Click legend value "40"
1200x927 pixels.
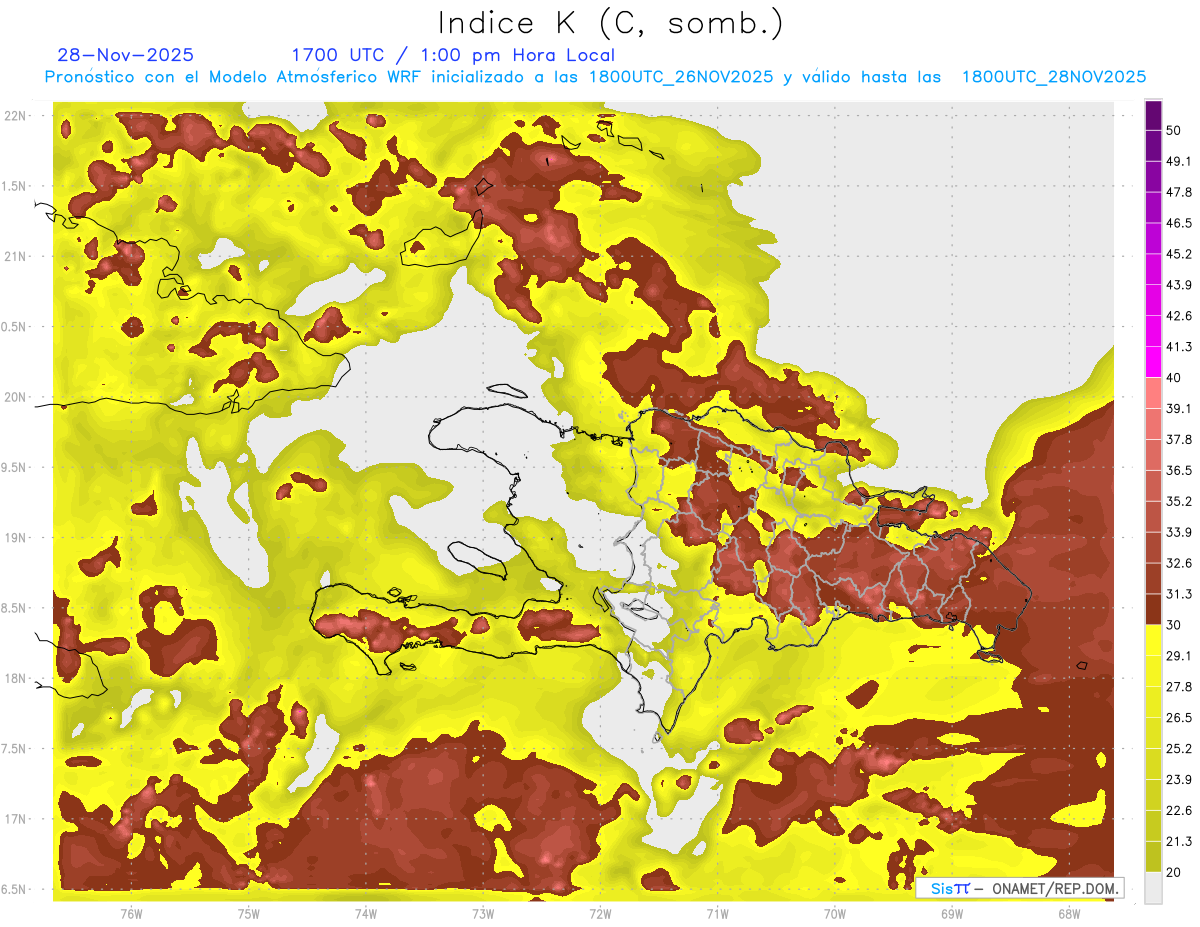pos(1174,378)
